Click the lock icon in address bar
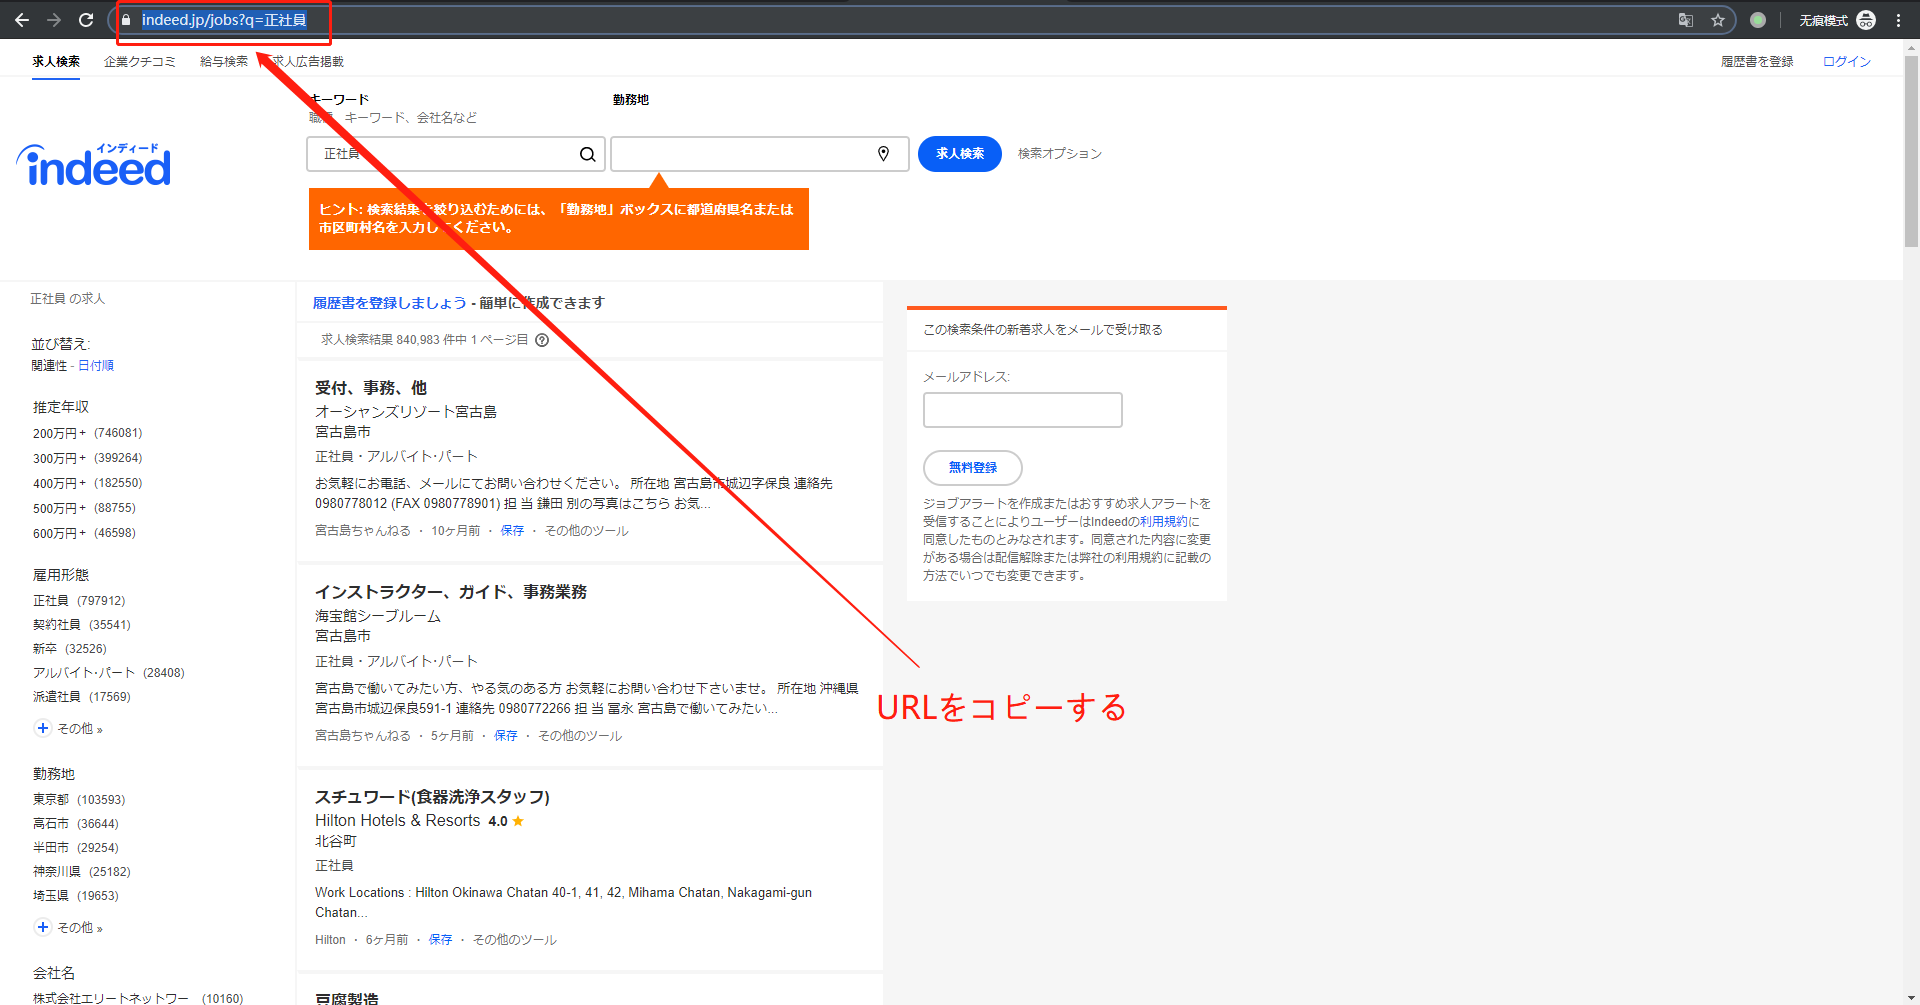 [126, 20]
